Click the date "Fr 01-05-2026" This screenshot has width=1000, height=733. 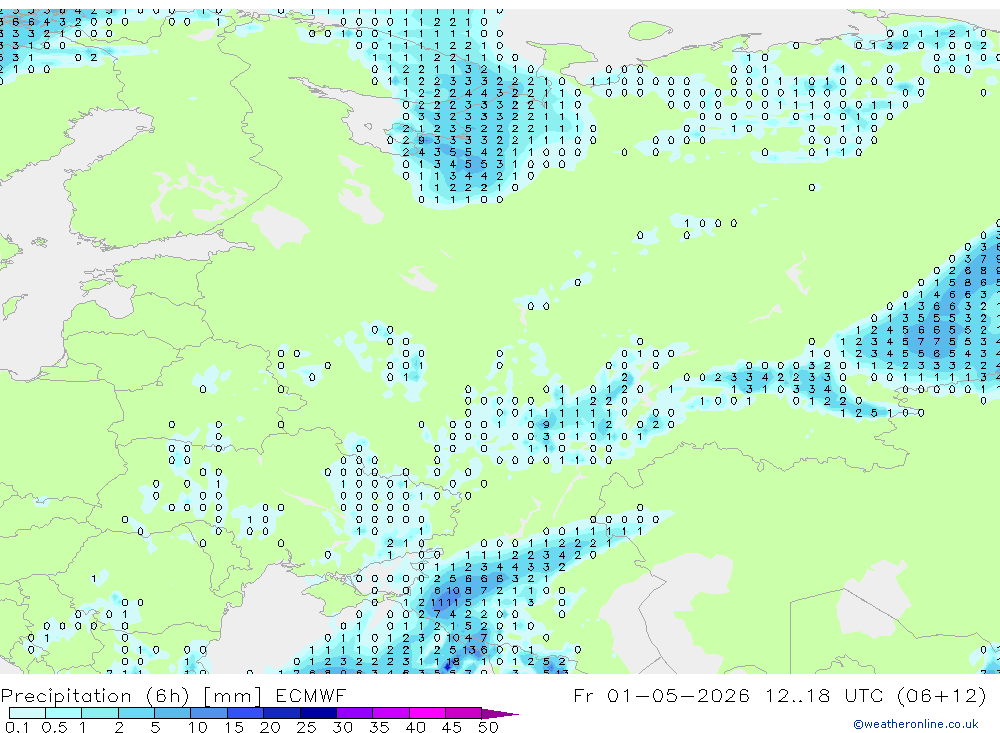click(x=661, y=695)
